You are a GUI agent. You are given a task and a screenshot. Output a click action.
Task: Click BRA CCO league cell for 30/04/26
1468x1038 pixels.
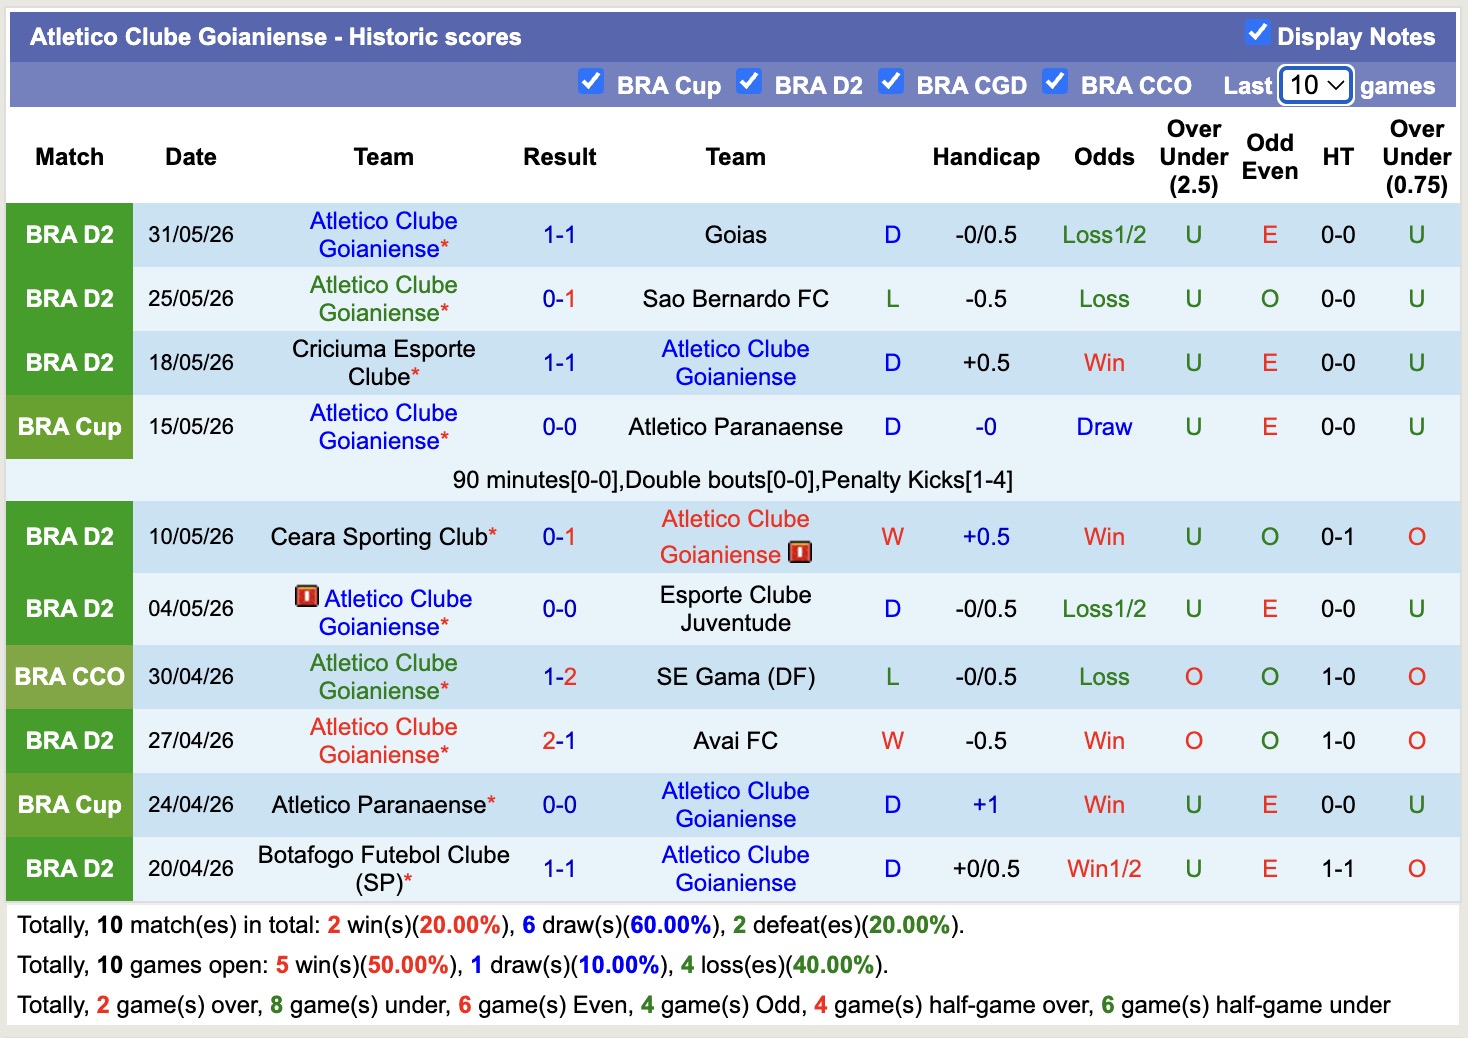pyautogui.click(x=69, y=677)
